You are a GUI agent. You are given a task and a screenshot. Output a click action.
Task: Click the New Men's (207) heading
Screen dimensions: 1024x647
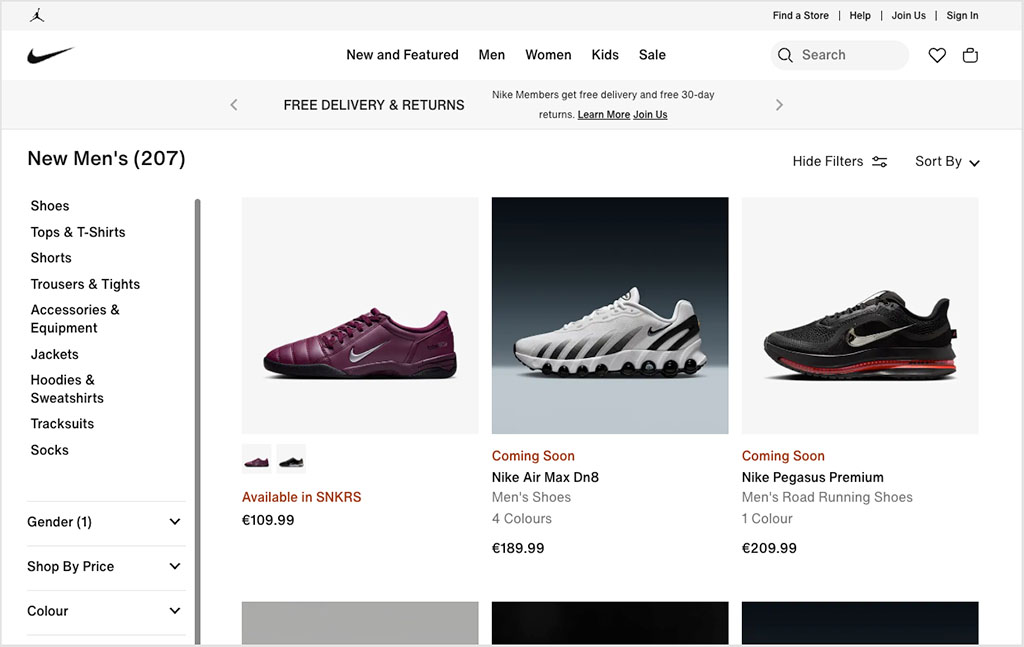106,158
